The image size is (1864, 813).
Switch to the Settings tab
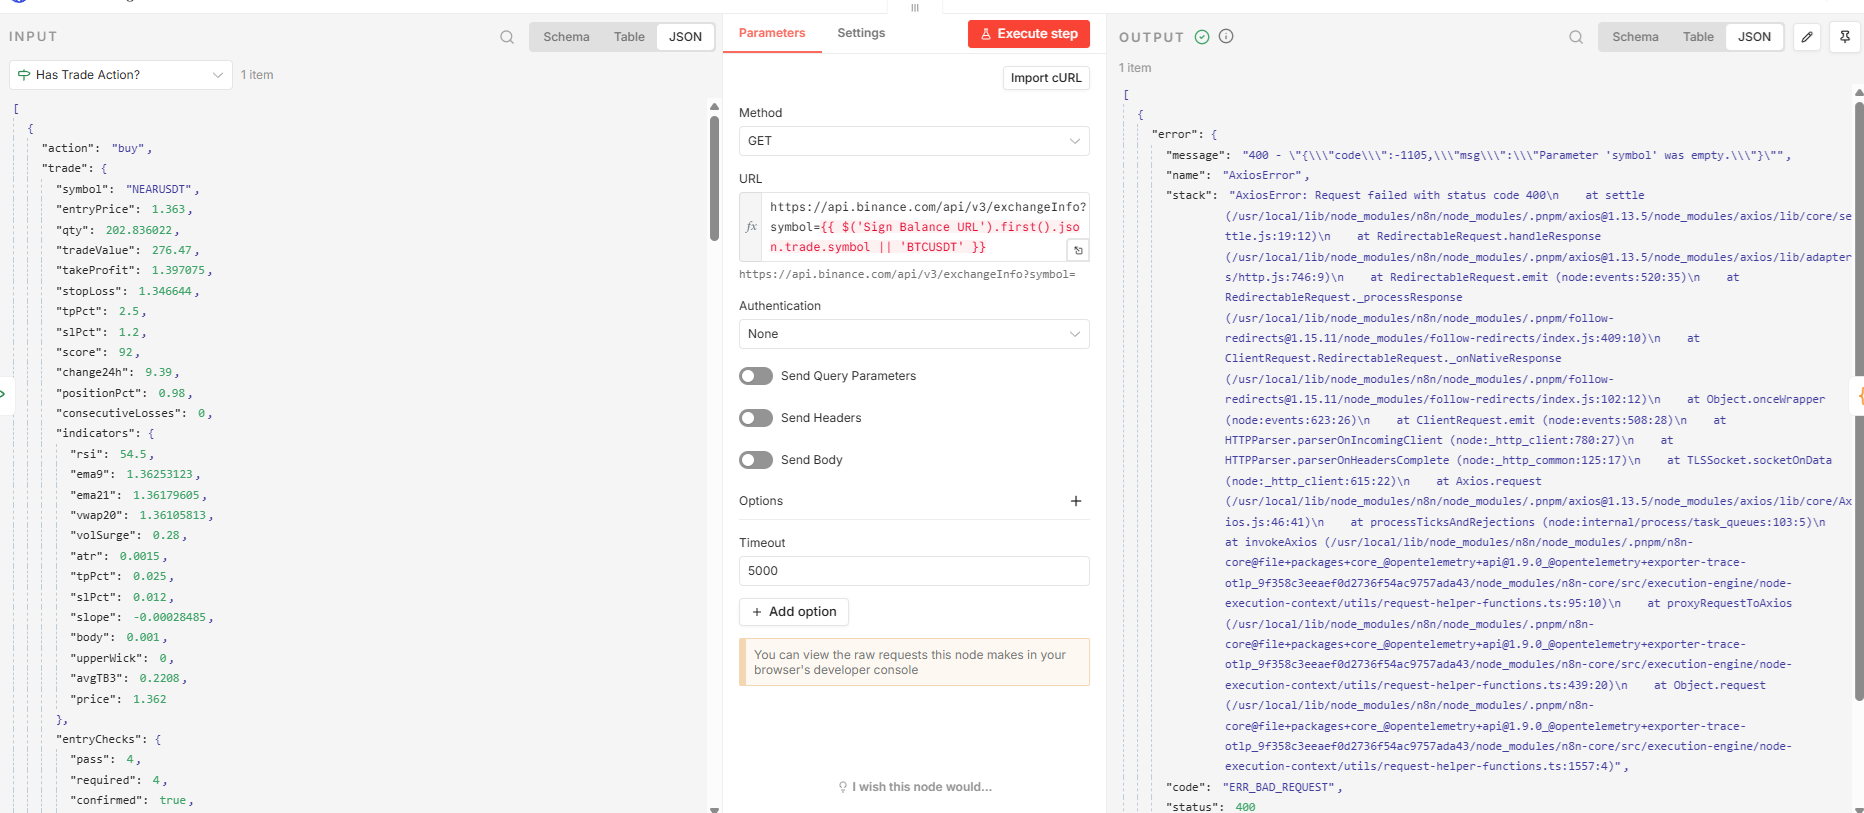point(861,33)
